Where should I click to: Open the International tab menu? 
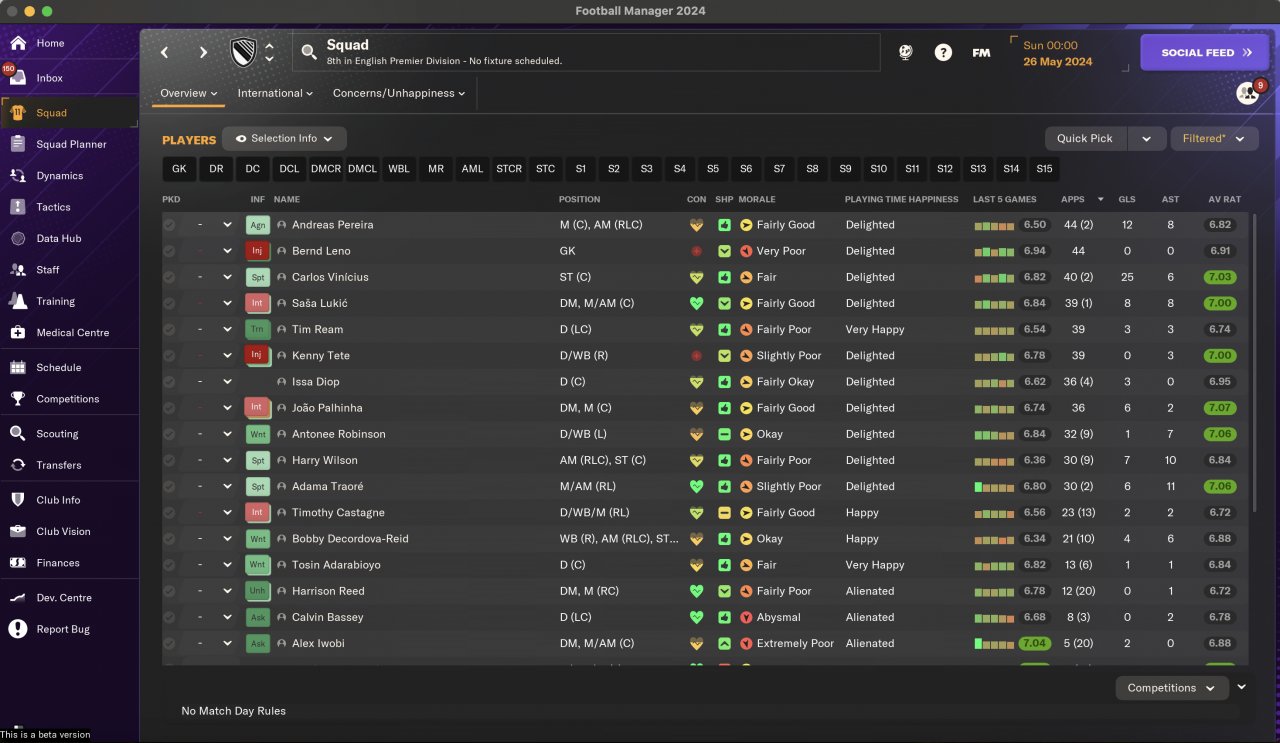275,93
